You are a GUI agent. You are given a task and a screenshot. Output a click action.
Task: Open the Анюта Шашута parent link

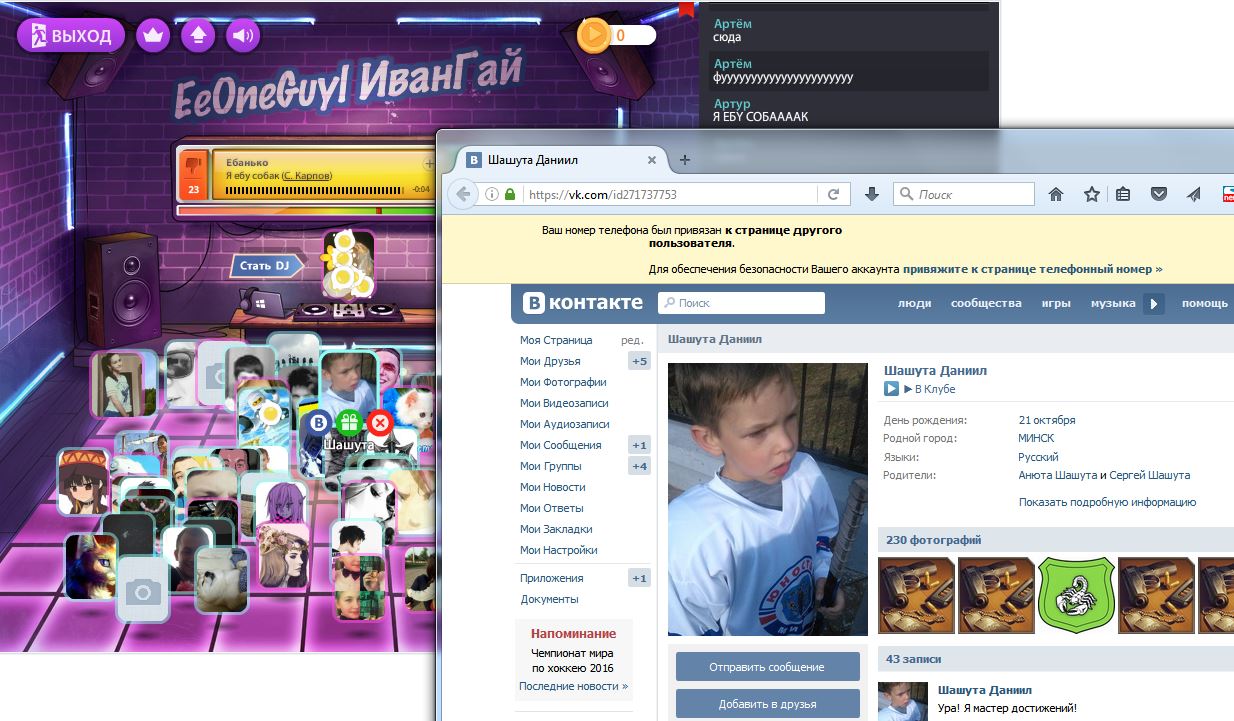(1057, 475)
